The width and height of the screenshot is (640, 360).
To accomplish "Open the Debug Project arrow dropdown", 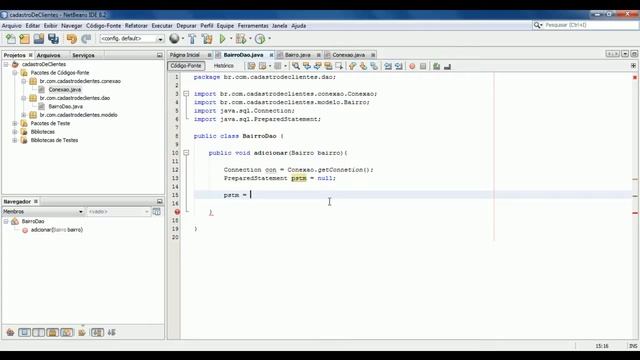I will pos(250,39).
